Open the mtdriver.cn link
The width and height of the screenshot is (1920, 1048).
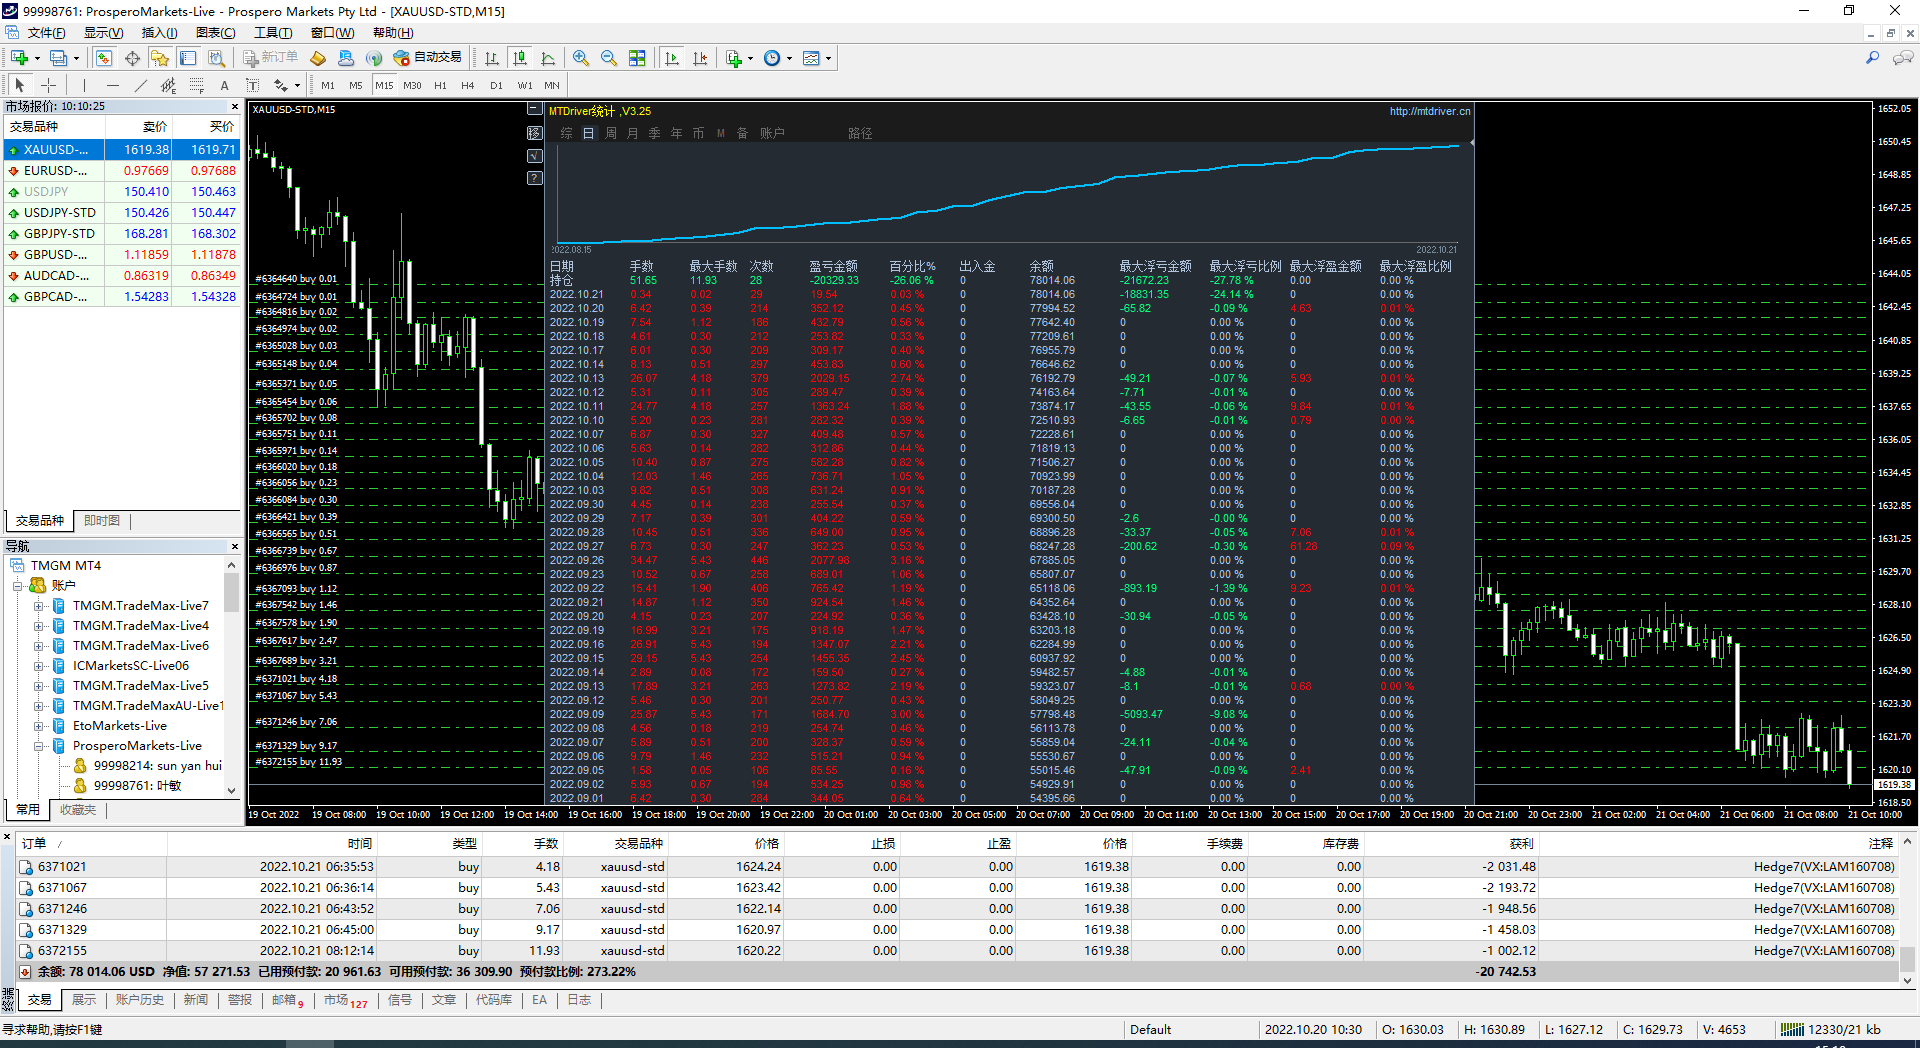click(x=1429, y=111)
